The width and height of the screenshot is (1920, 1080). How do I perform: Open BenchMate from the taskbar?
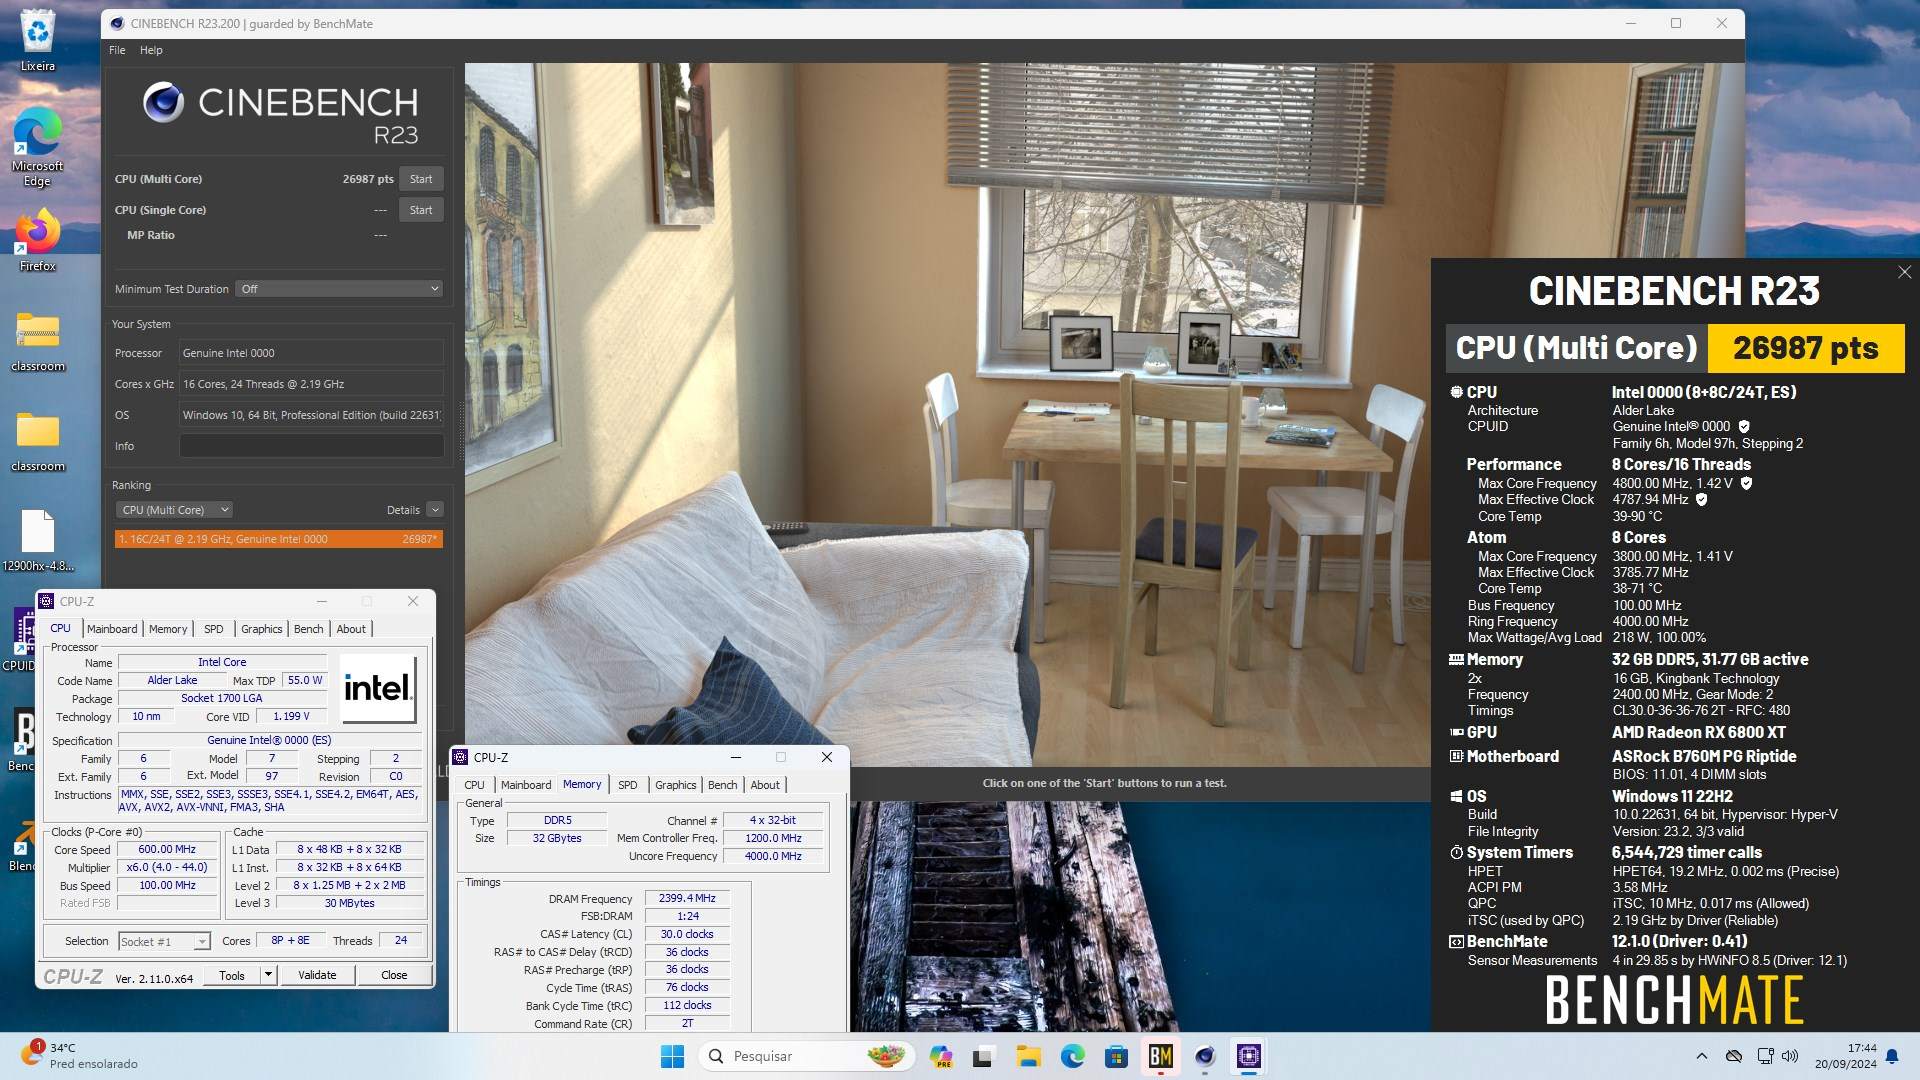click(1160, 1056)
